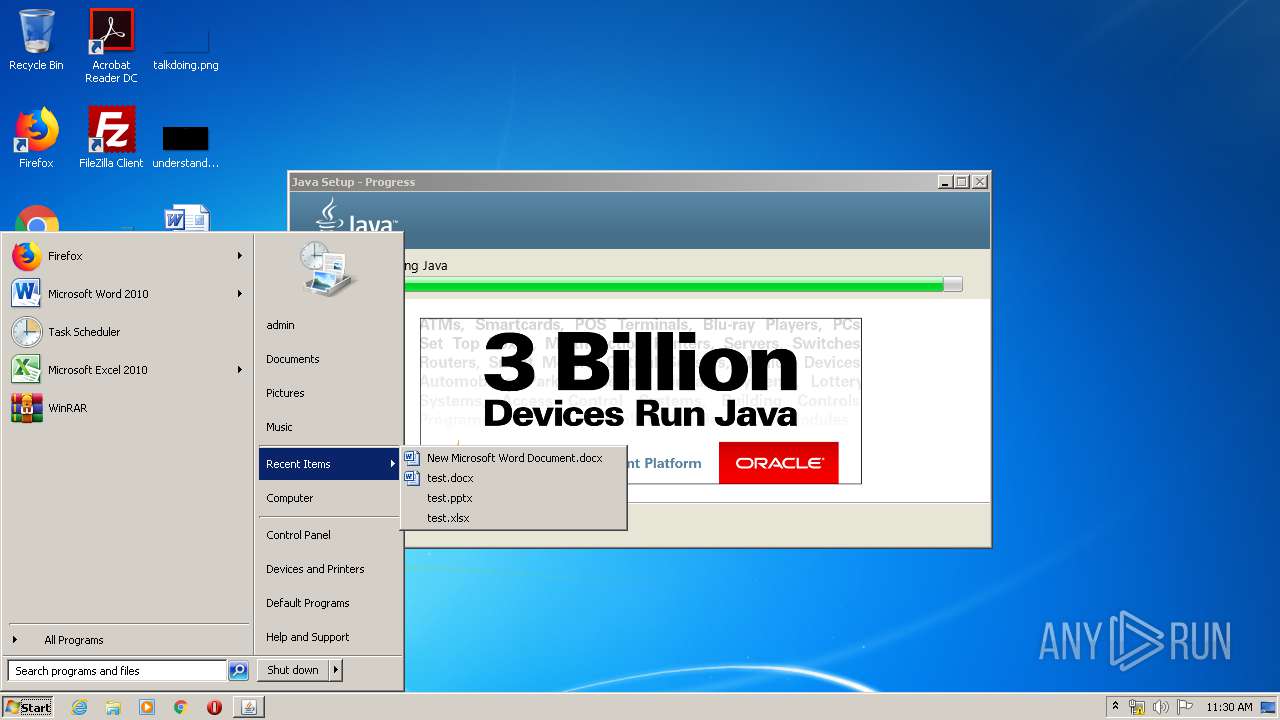Select the understand... desktop file
This screenshot has height=720, width=1280.
(x=186, y=146)
